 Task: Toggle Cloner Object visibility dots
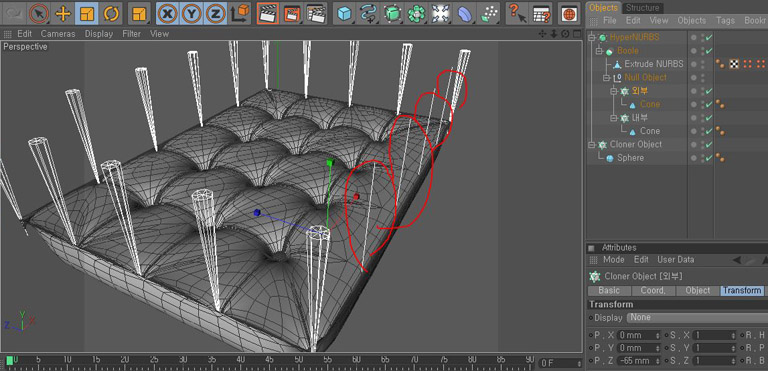pyautogui.click(x=702, y=145)
